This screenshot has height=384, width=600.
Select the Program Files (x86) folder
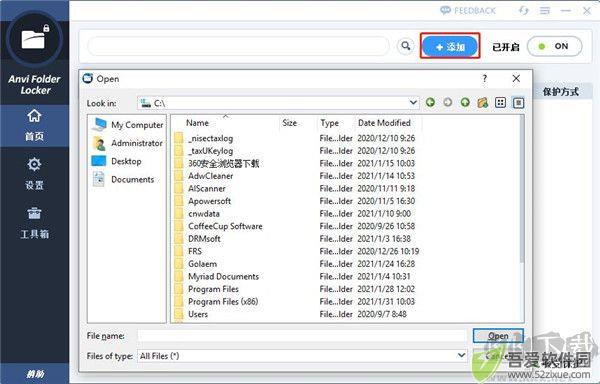[x=223, y=301]
